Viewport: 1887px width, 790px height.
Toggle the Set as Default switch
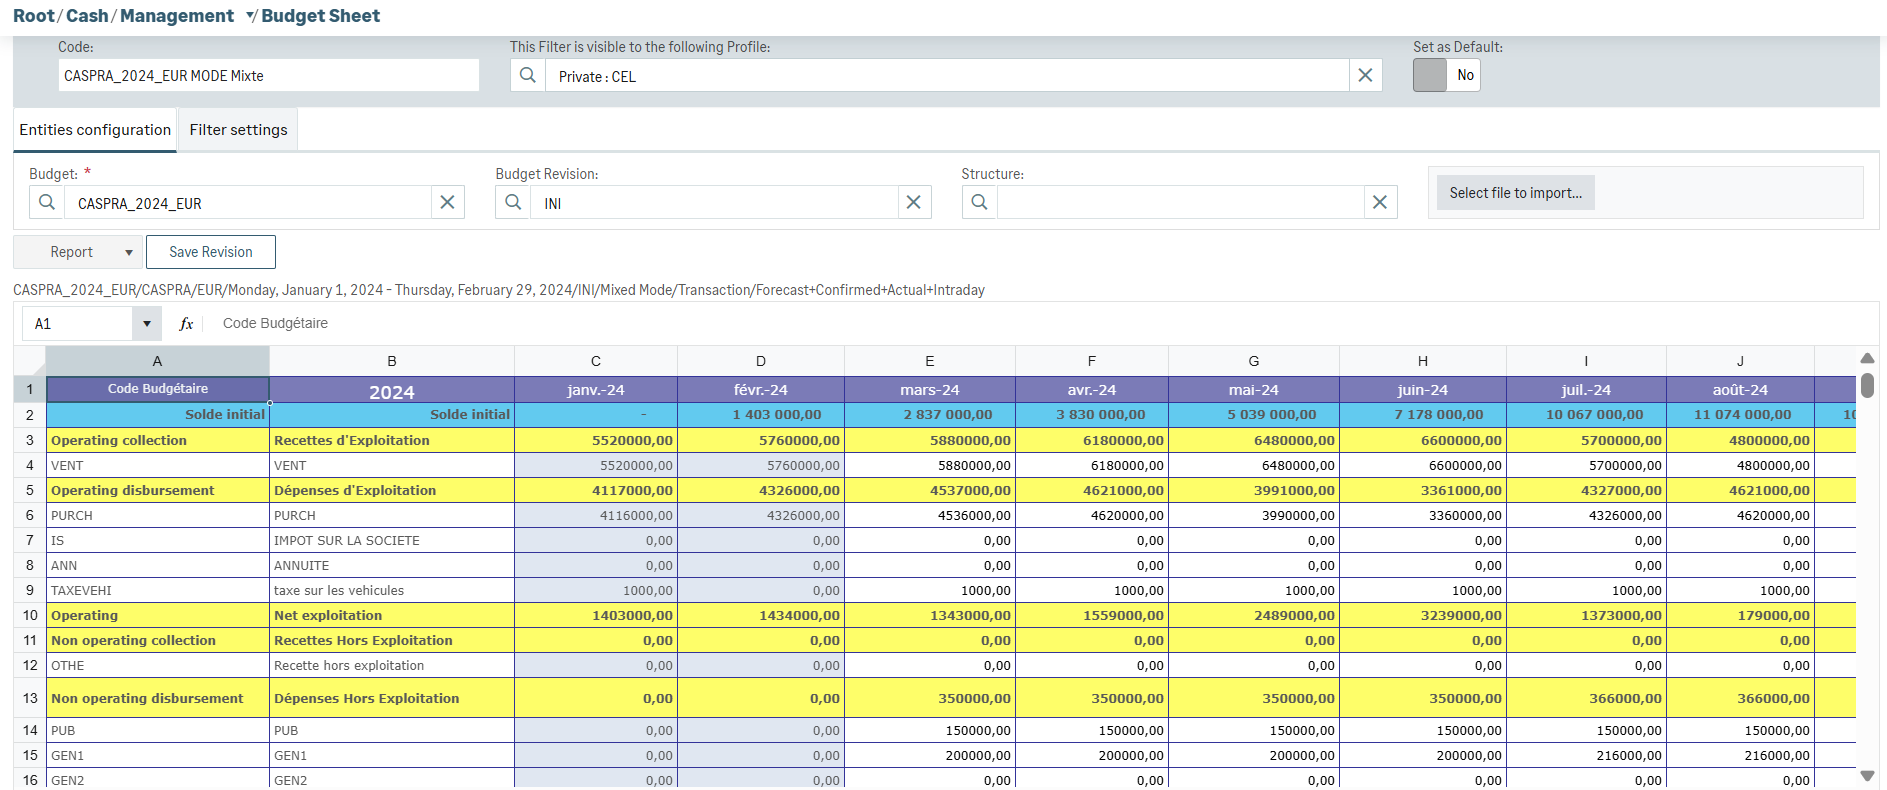1445,76
